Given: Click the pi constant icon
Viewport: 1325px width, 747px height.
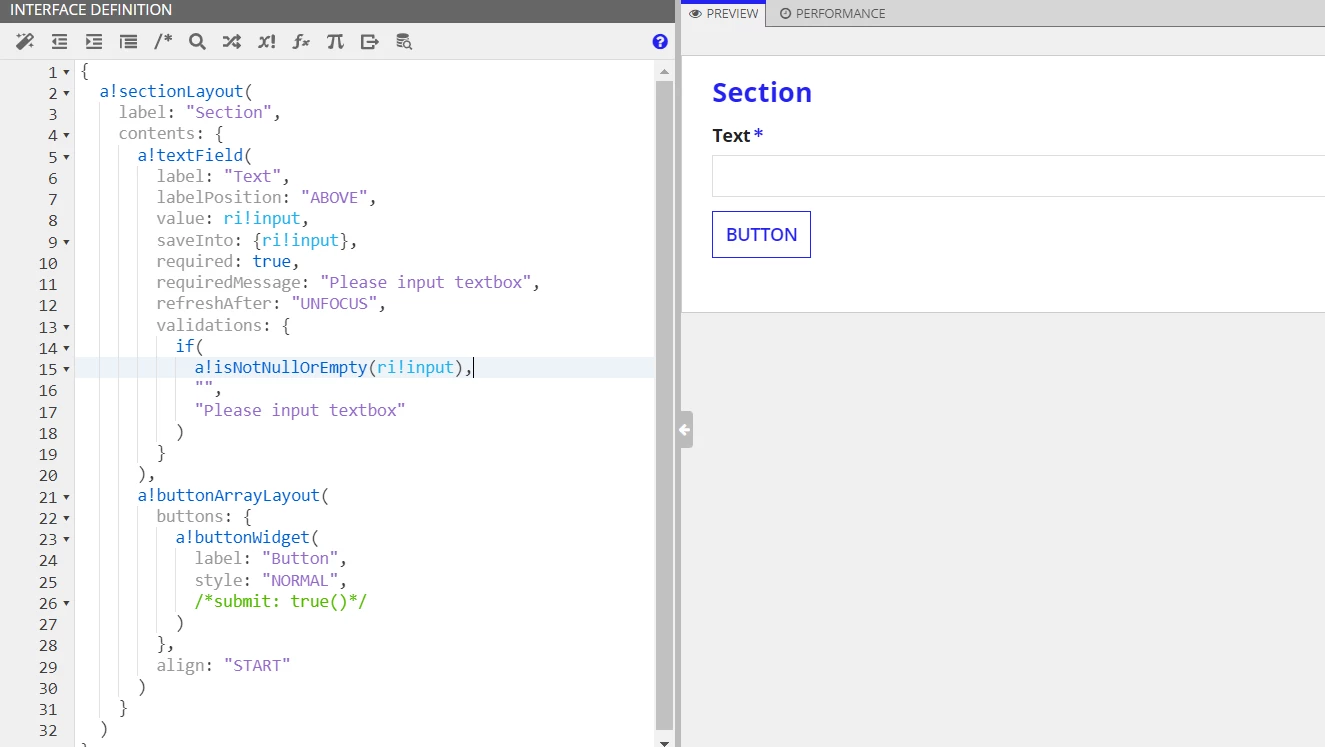Looking at the screenshot, I should (x=335, y=41).
